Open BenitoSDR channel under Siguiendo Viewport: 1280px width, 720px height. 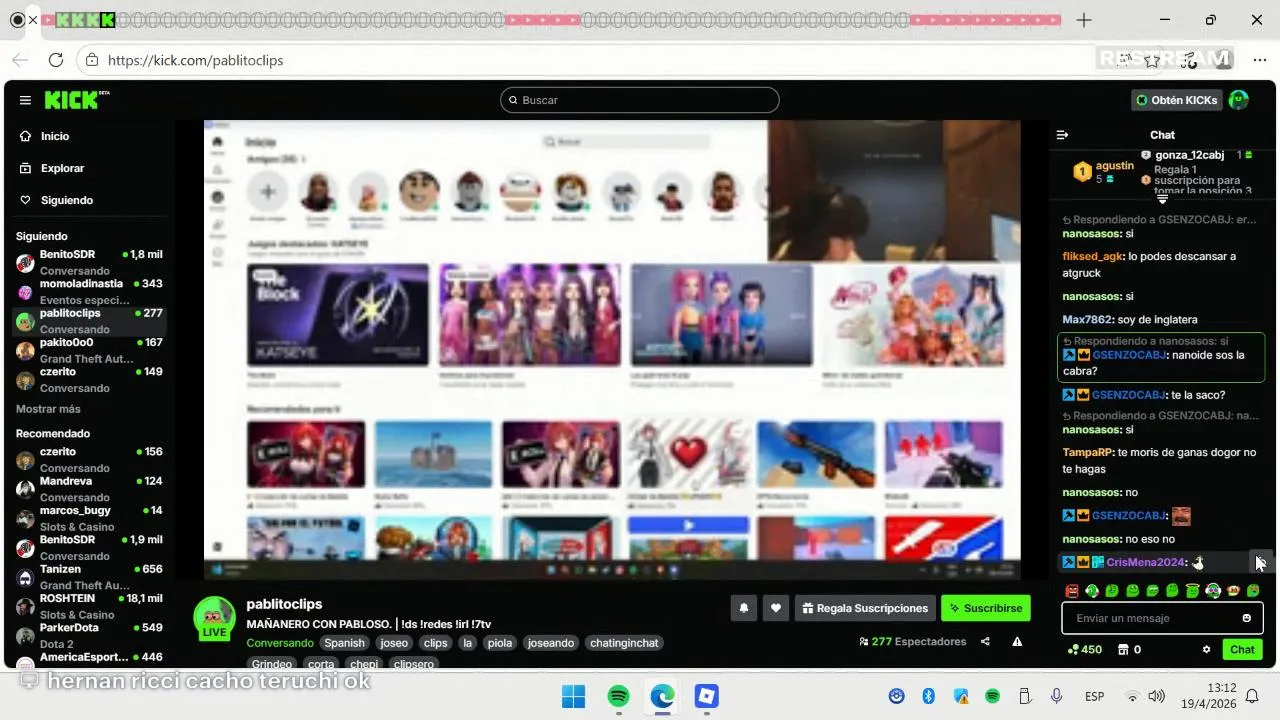coord(88,262)
